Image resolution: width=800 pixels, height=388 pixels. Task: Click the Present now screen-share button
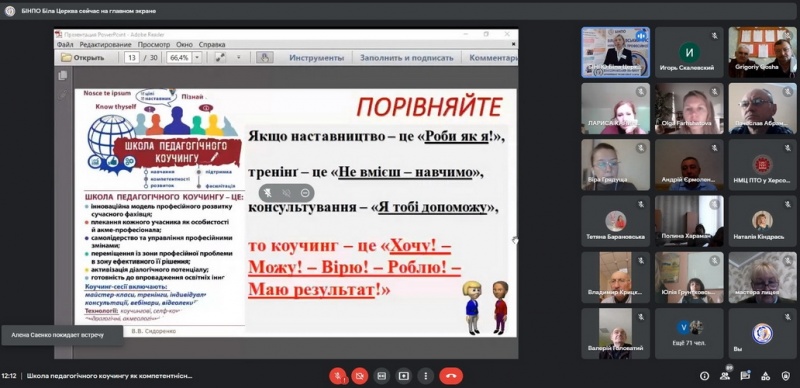404,376
